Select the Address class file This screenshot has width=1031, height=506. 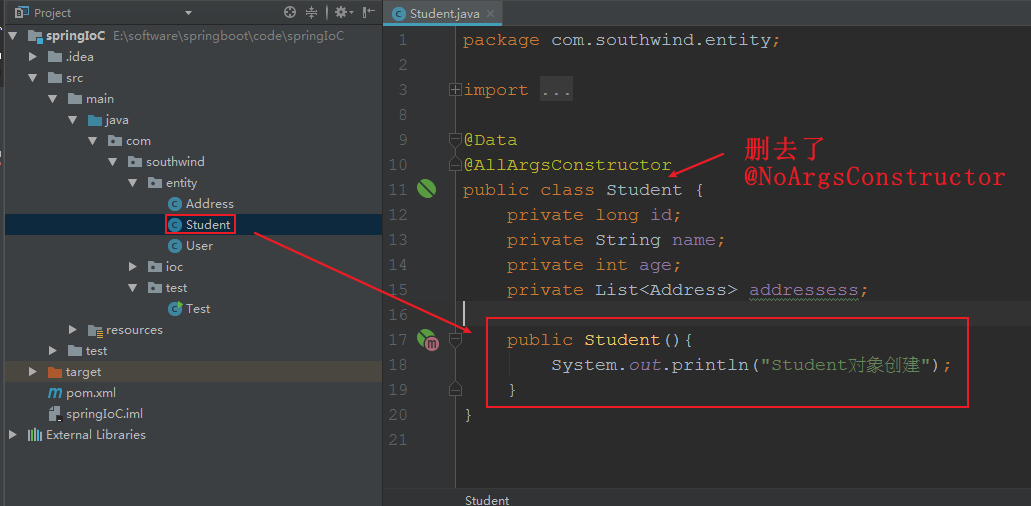(x=209, y=204)
